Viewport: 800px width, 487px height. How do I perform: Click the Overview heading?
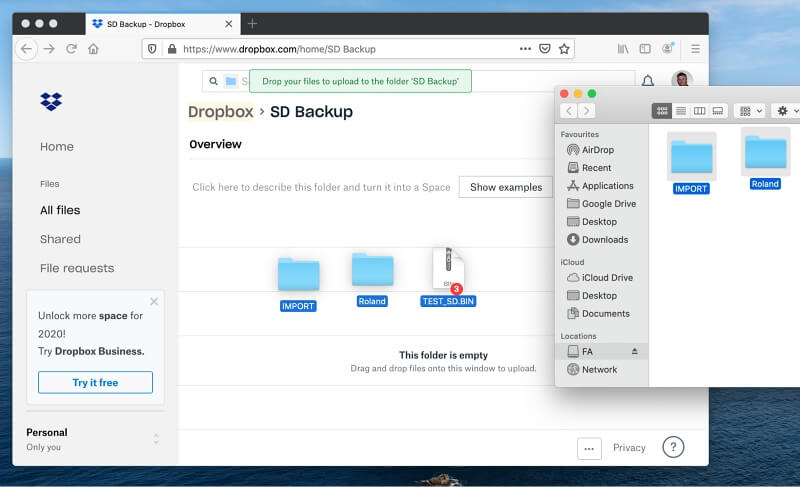(215, 144)
